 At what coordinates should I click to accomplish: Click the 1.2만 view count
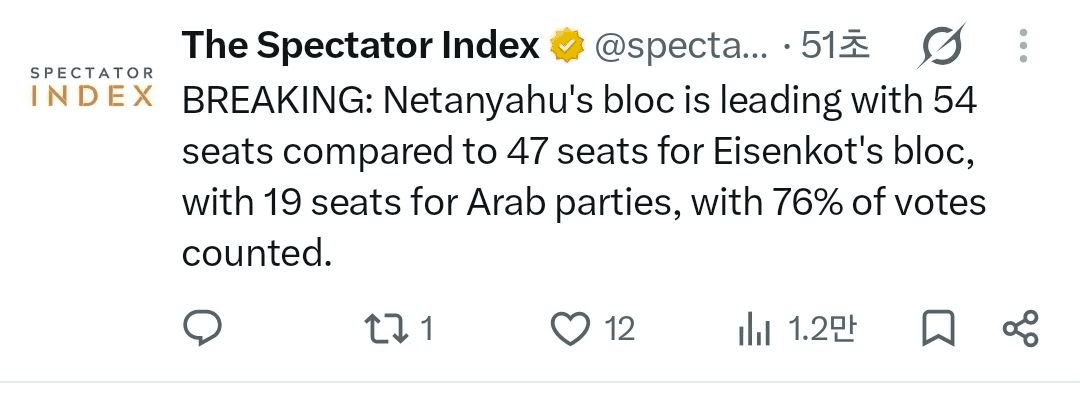point(822,329)
